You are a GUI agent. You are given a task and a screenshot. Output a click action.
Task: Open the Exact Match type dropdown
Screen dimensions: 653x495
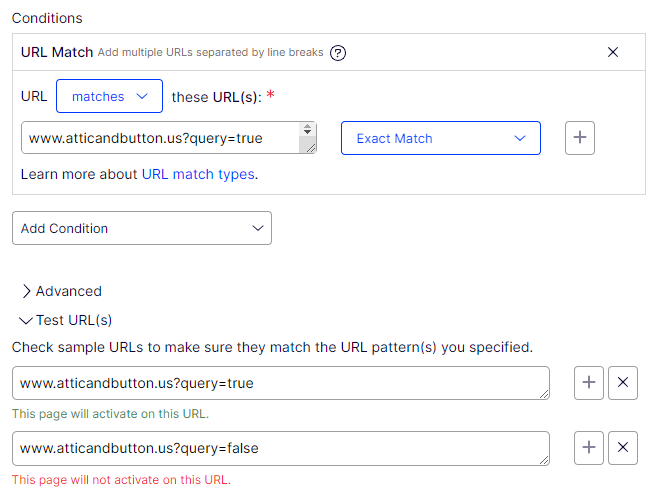pos(440,138)
